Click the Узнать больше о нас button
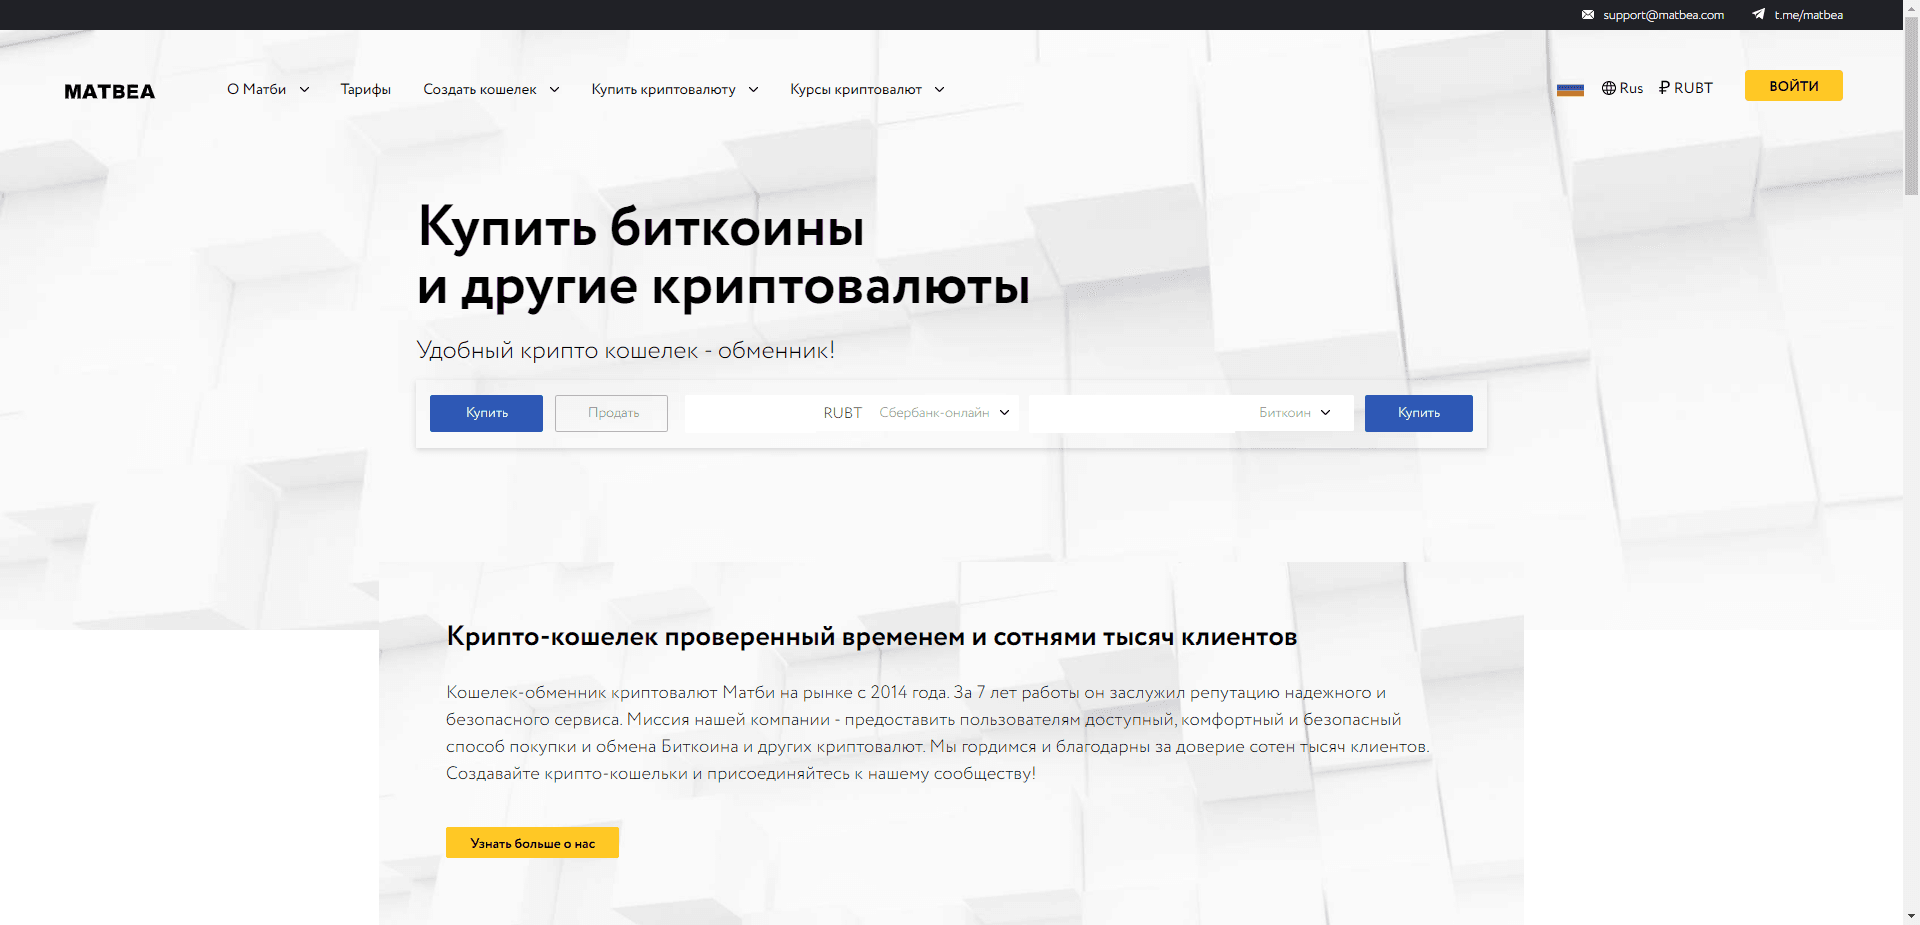The width and height of the screenshot is (1920, 925). point(532,842)
